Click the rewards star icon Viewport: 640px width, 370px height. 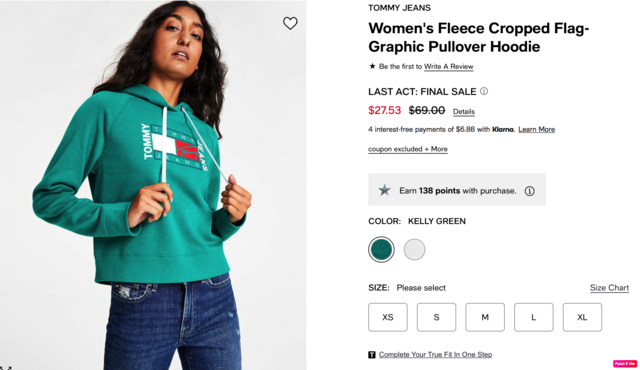tap(384, 190)
